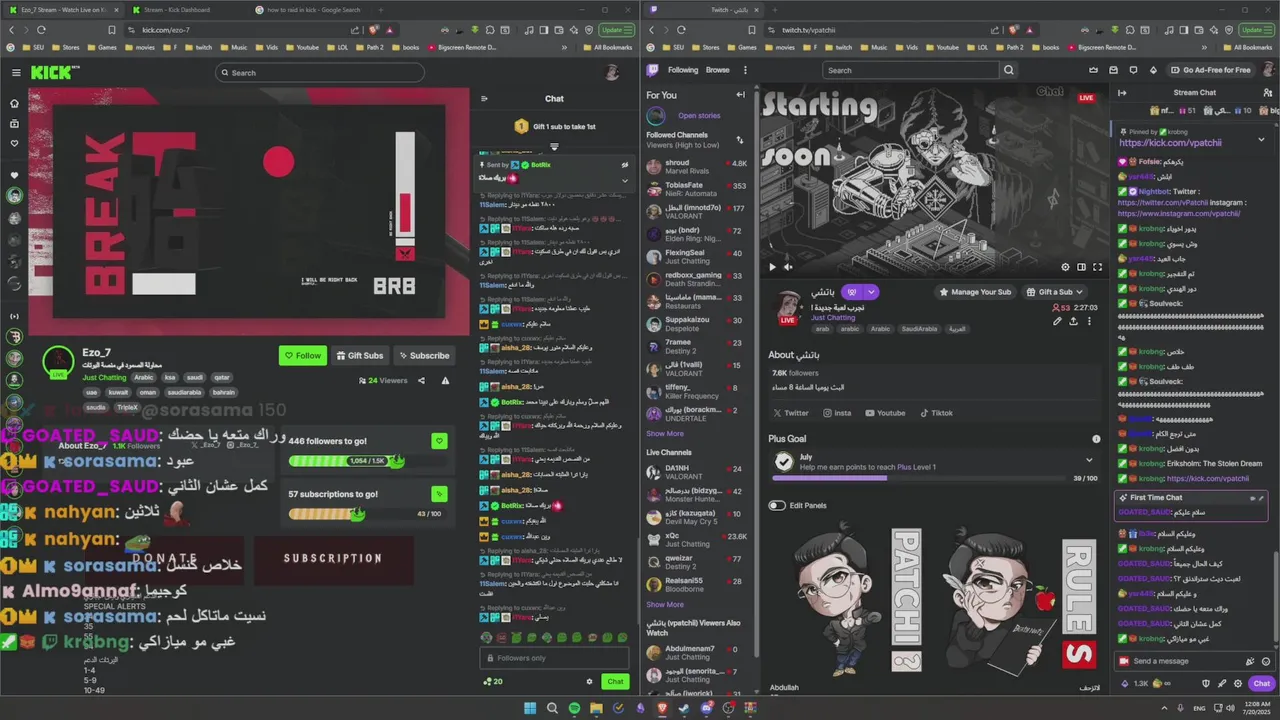Click the Twitch logo home icon
The height and width of the screenshot is (720, 1280).
653,70
